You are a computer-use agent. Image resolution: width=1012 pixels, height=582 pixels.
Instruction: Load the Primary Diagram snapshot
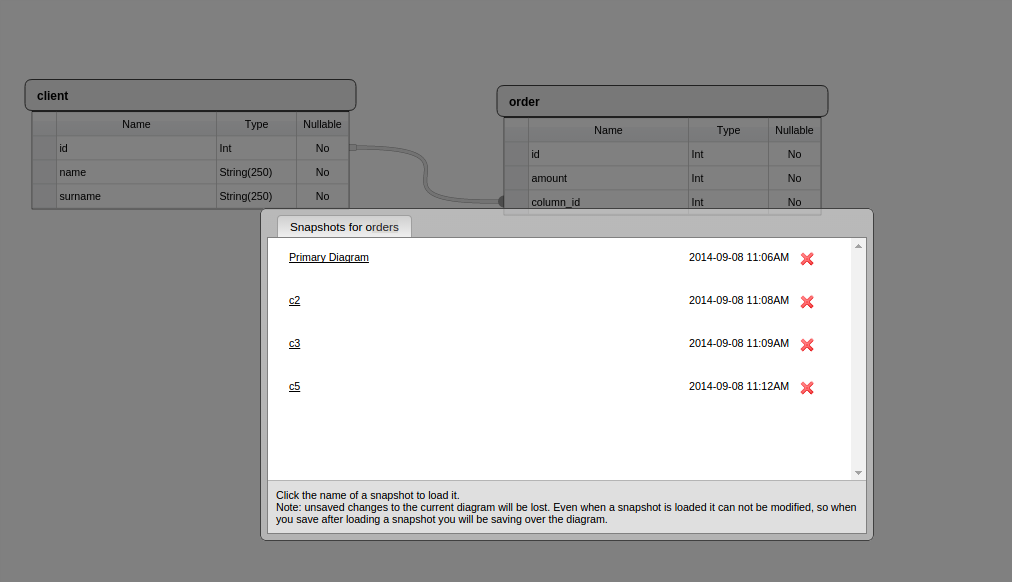[328, 257]
